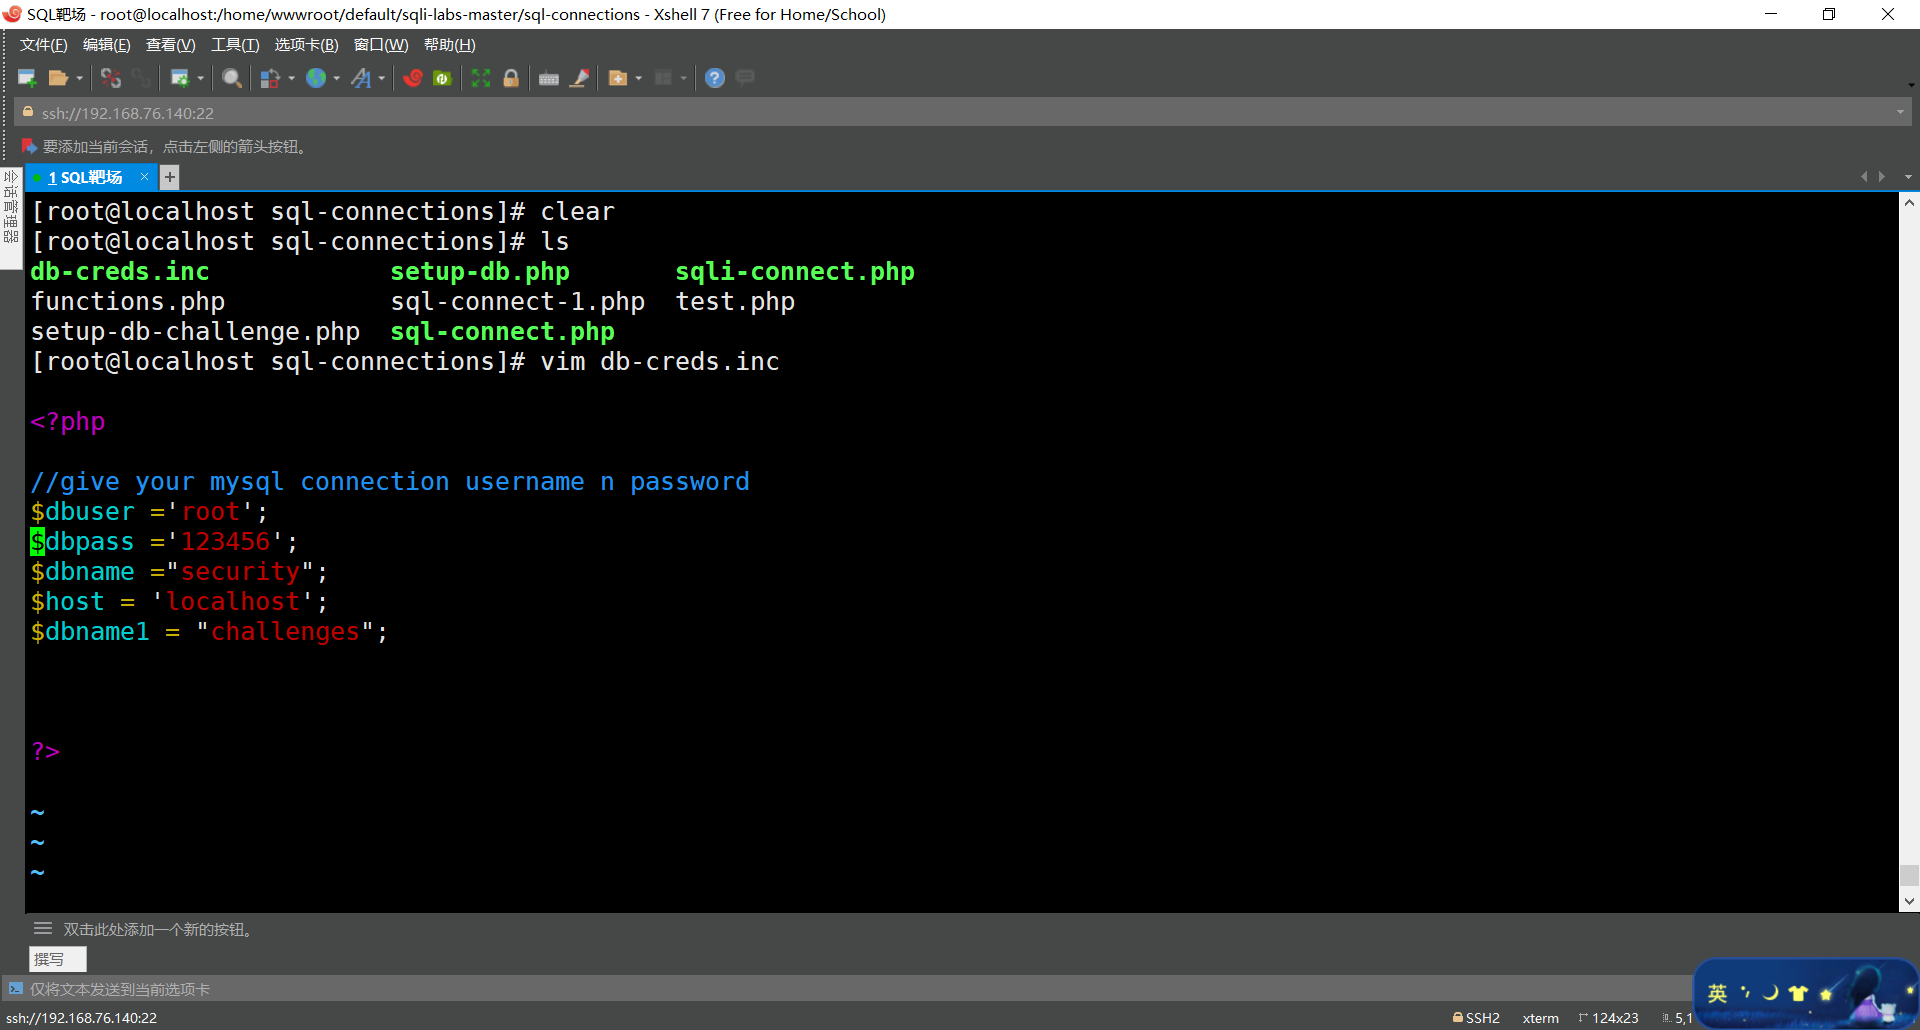
Task: Expand the layout panes dropdown arrow
Action: pyautogui.click(x=684, y=78)
